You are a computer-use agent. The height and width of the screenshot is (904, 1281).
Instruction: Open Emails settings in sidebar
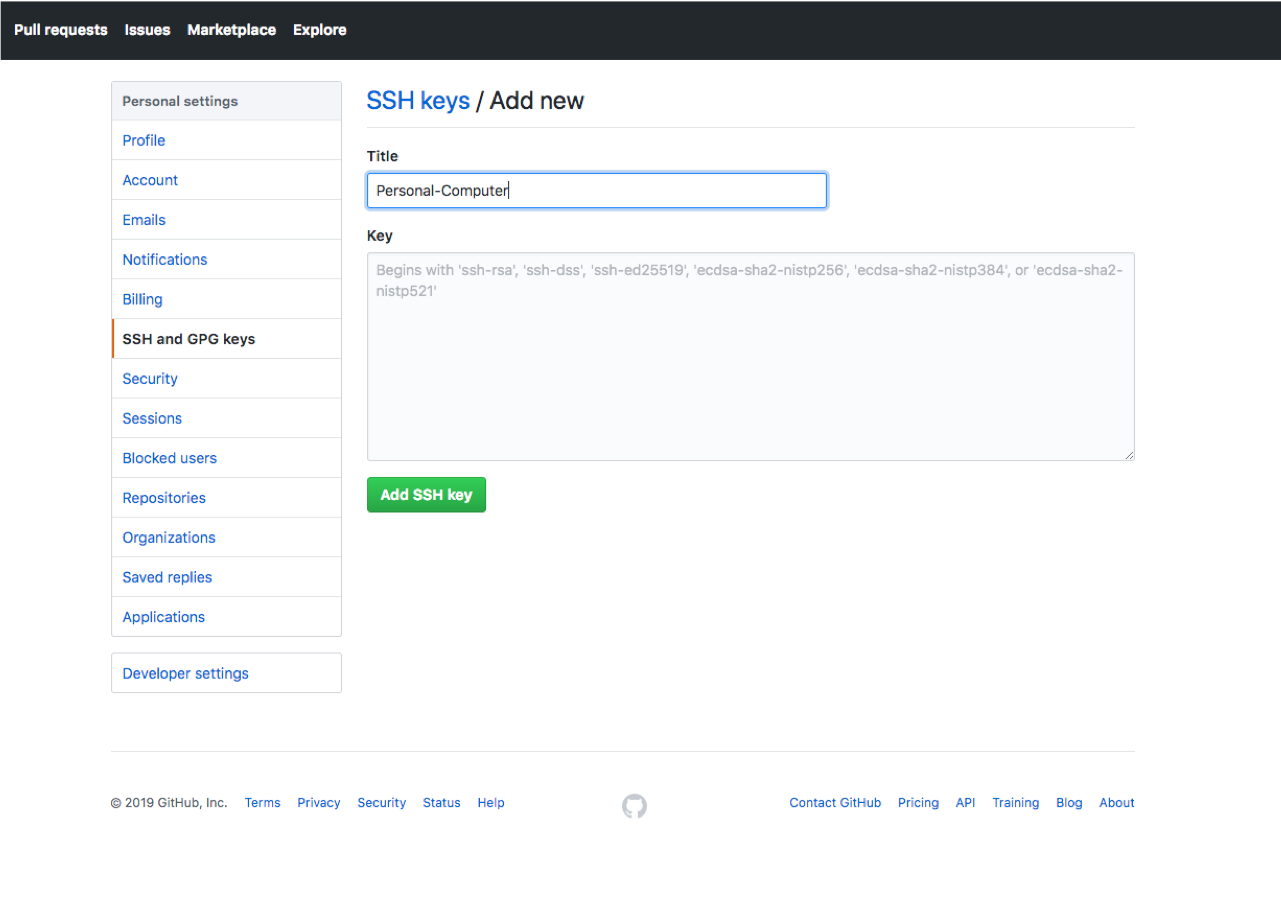point(226,220)
